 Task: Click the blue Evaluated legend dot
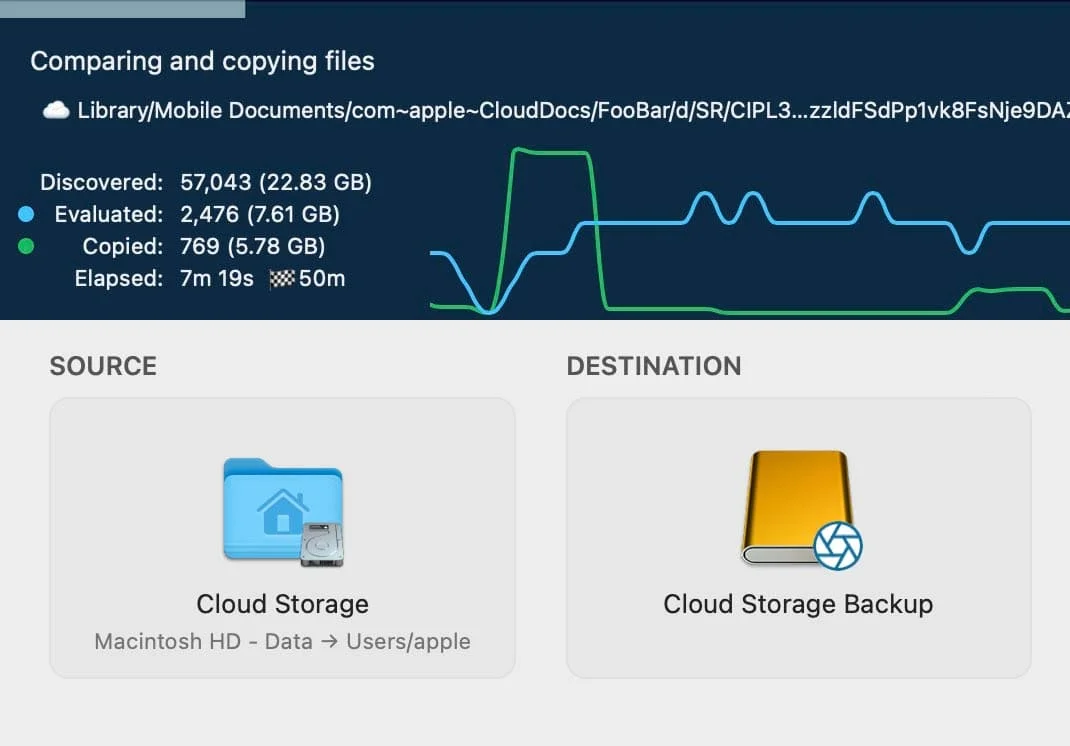click(x=26, y=214)
